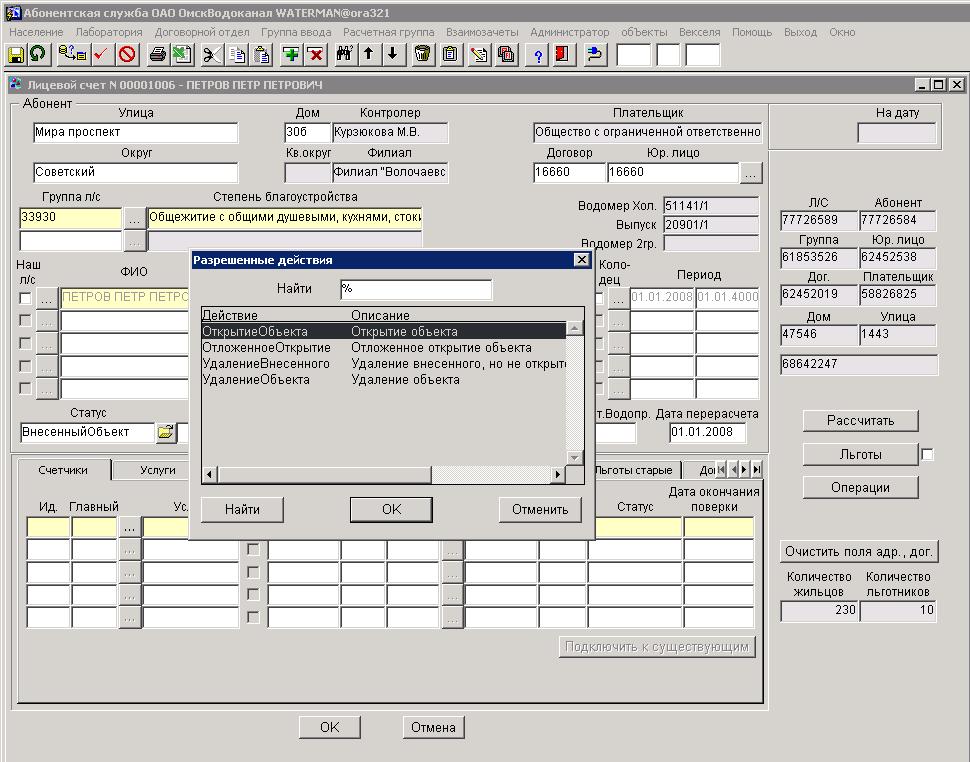
Task: Click the green refresh arrow toolbar icon
Action: click(38, 54)
